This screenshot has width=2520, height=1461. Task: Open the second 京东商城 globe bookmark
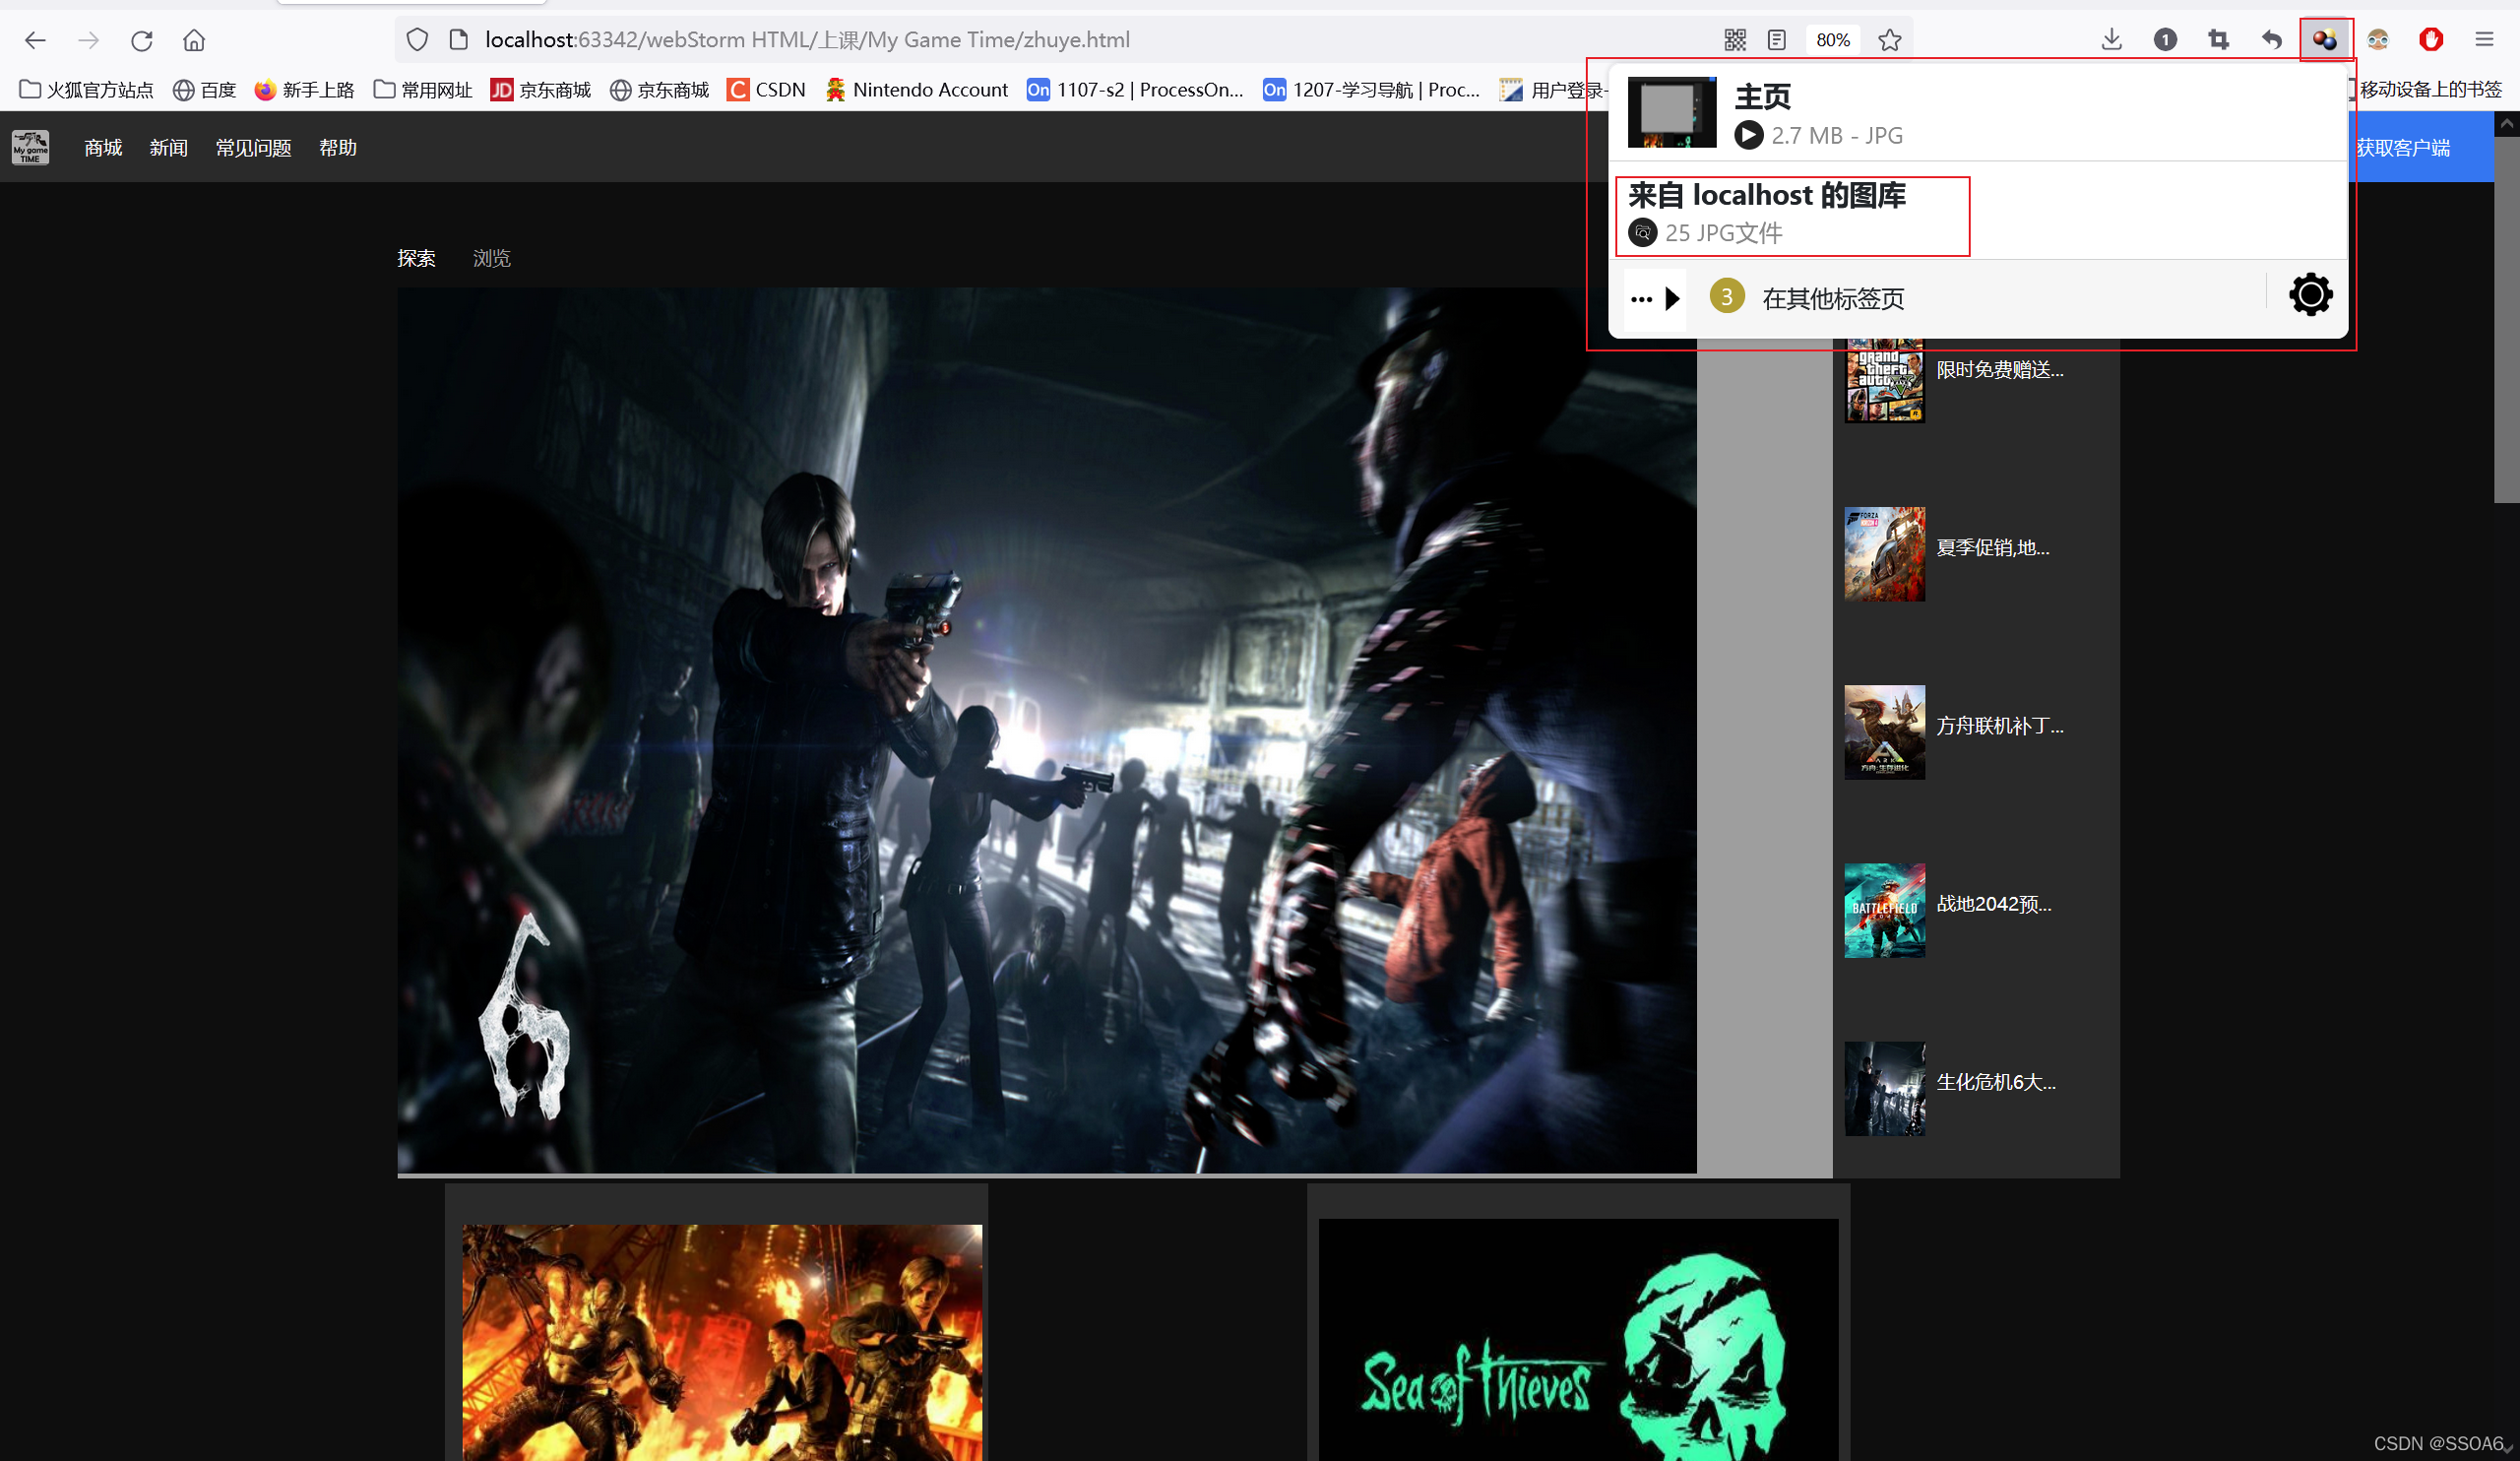point(659,90)
